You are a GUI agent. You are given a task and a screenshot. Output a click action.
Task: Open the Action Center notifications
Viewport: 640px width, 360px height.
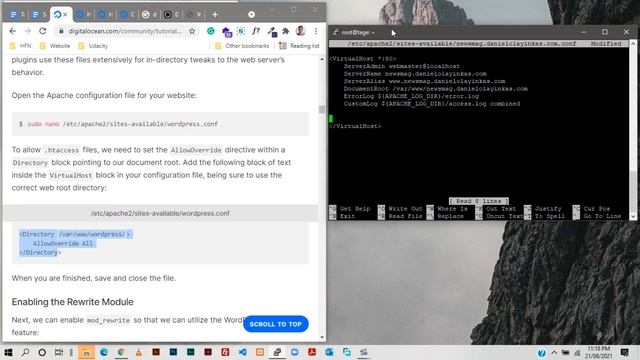click(624, 353)
